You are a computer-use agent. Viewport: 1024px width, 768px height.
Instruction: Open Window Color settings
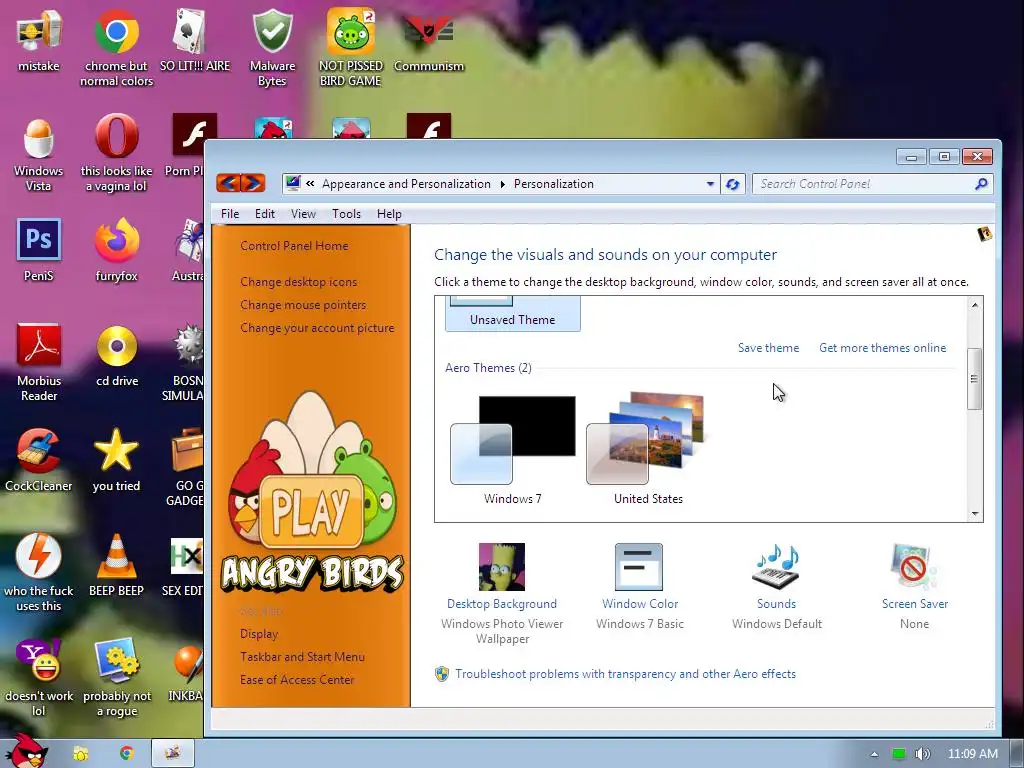tap(639, 586)
